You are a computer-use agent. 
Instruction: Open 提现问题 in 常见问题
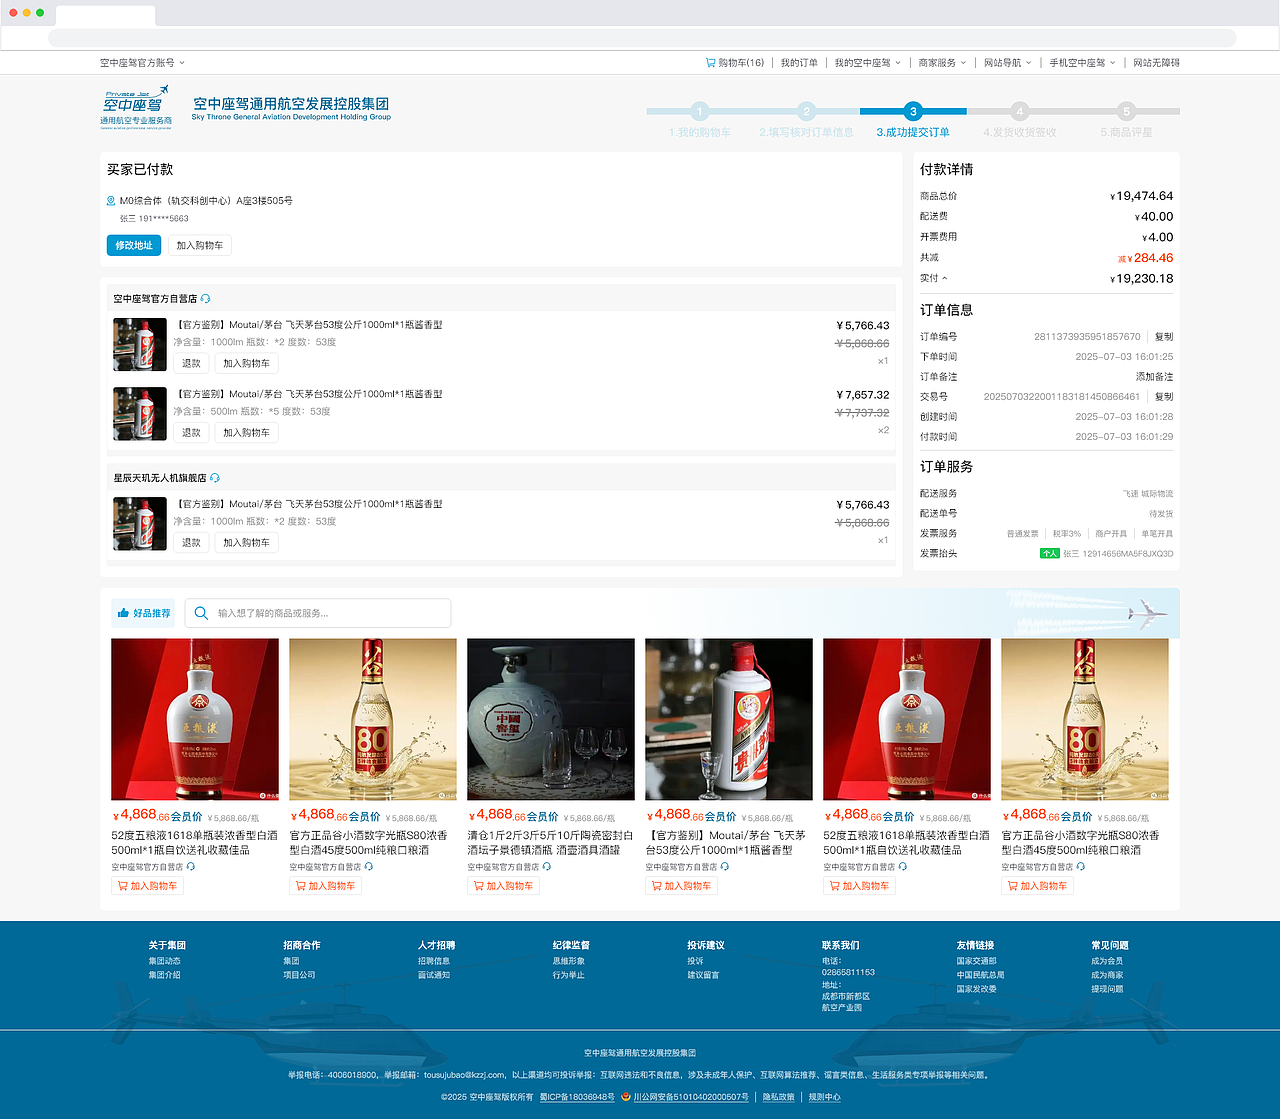point(1107,989)
